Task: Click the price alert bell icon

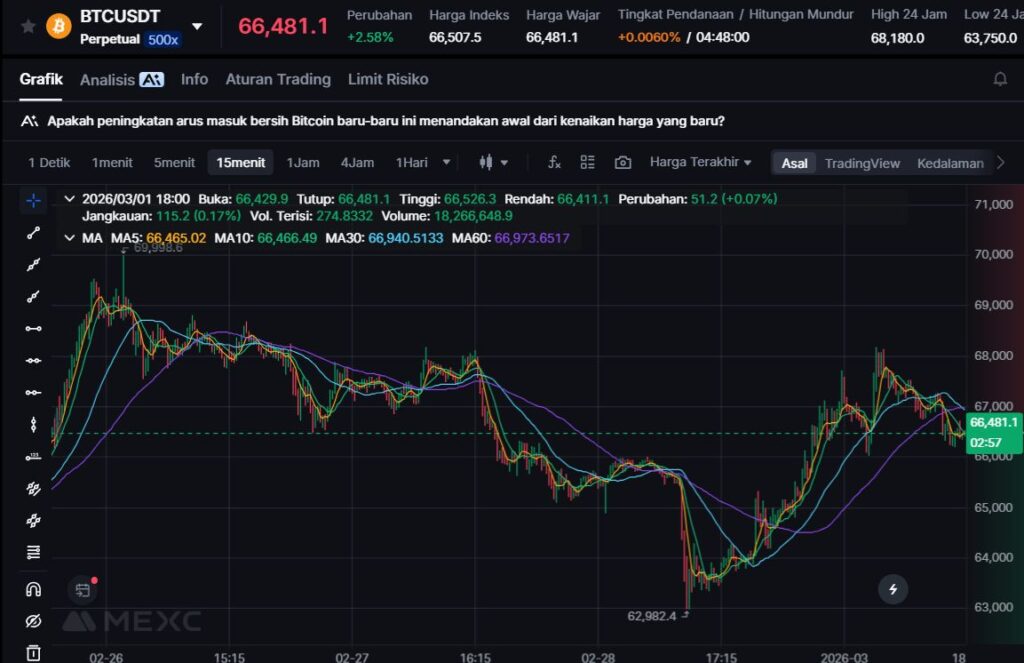Action: (999, 79)
